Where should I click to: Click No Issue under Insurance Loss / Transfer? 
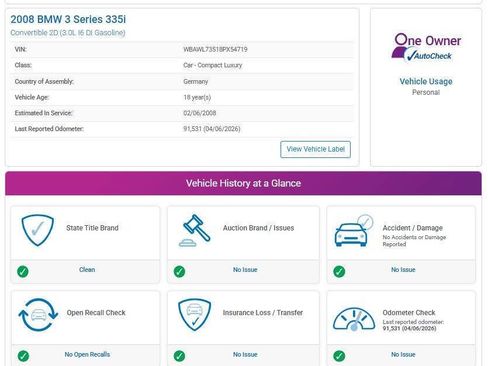pos(245,354)
